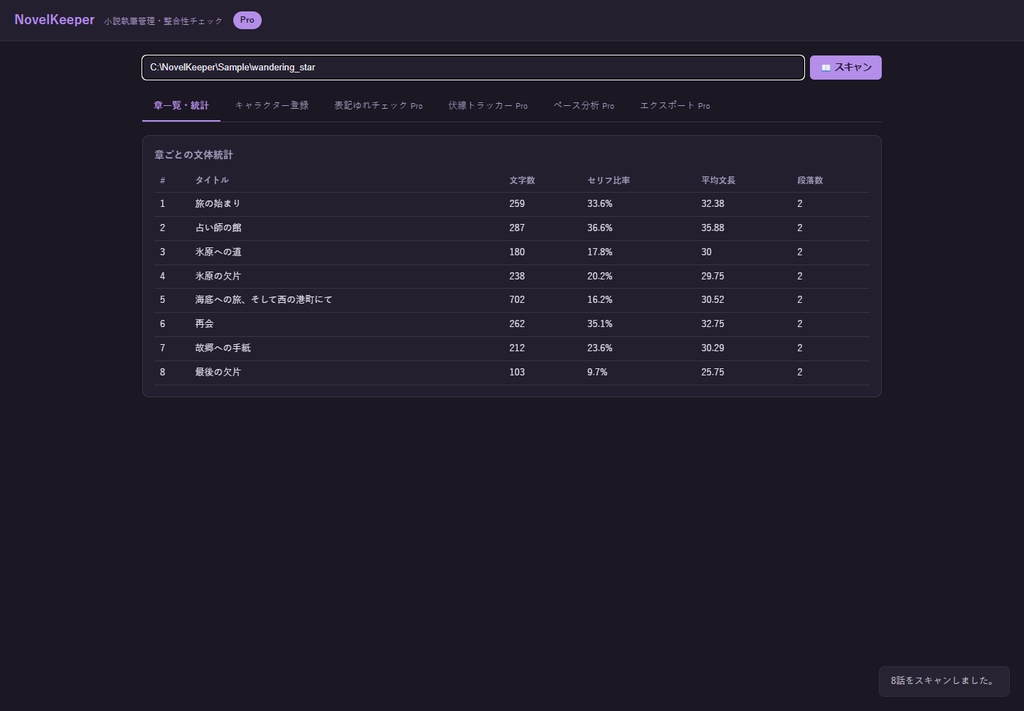Click the dialogue ratio 36.6%
1024x711 pixels.
pyautogui.click(x=600, y=228)
